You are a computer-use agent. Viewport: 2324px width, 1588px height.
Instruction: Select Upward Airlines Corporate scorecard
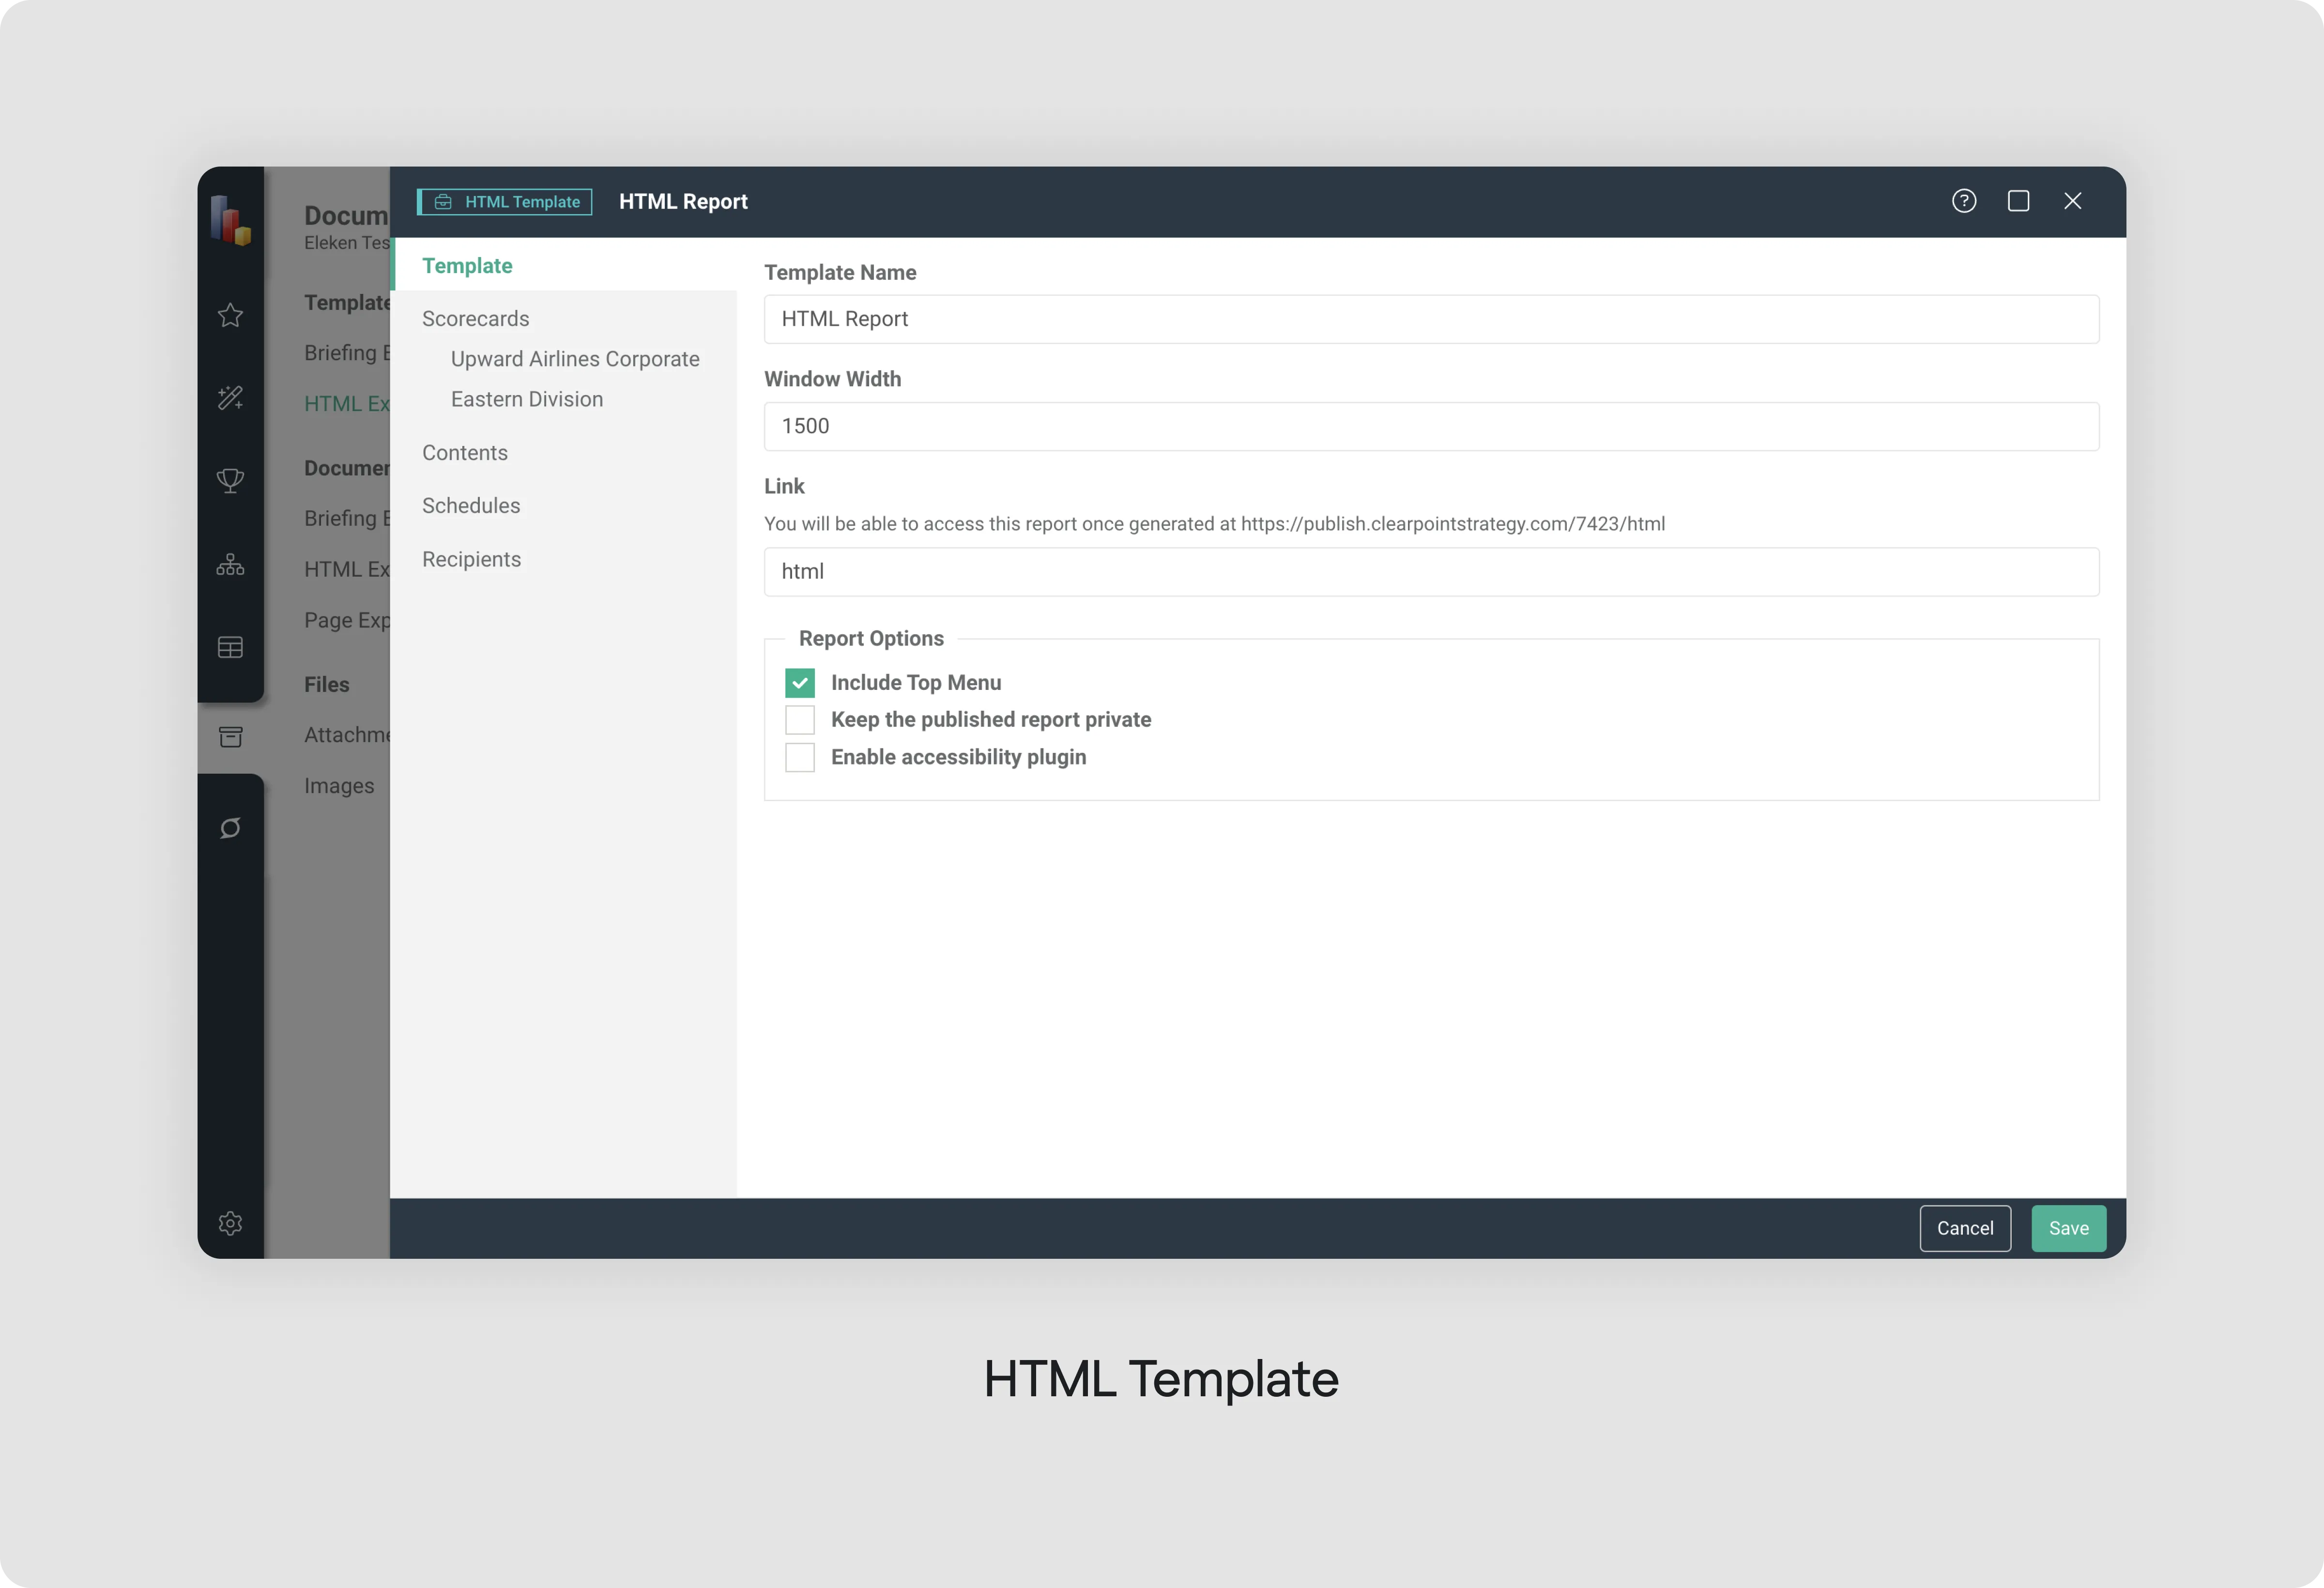click(574, 359)
